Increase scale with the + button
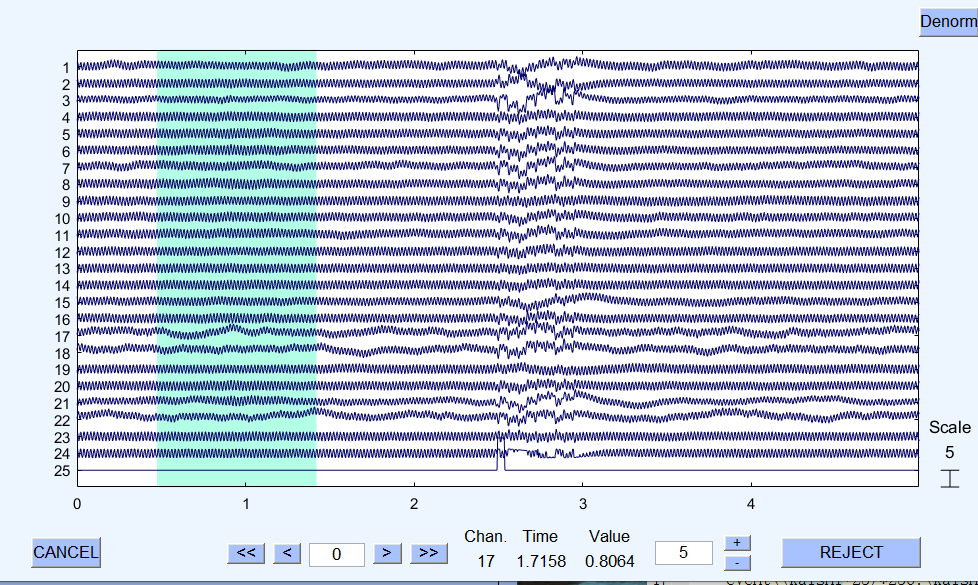Image resolution: width=978 pixels, height=585 pixels. click(x=737, y=543)
